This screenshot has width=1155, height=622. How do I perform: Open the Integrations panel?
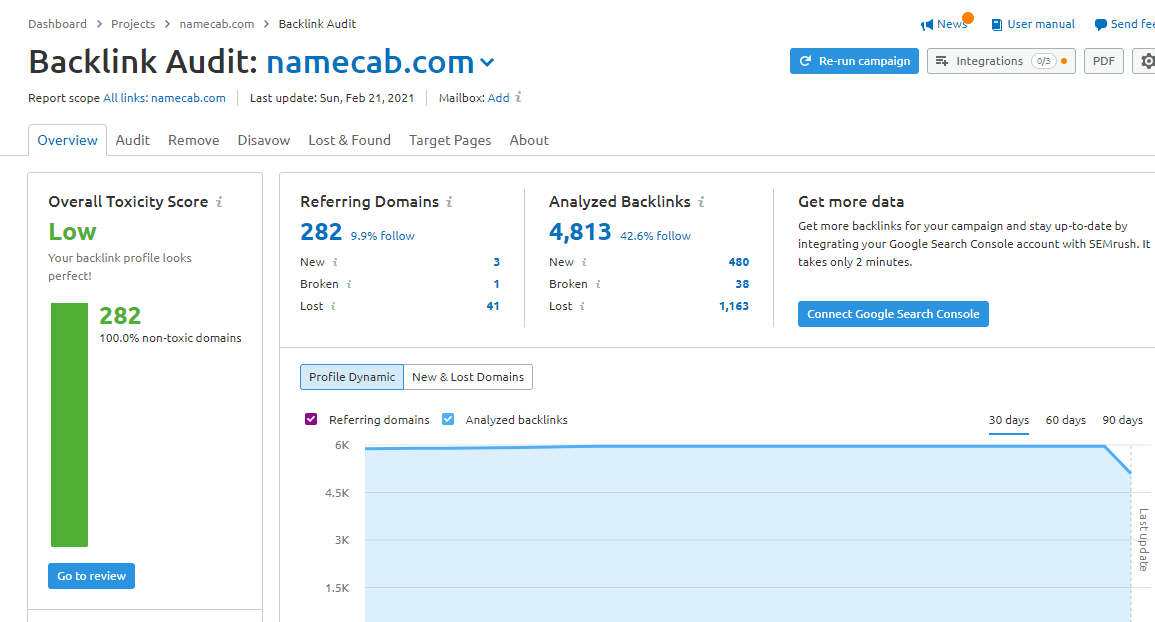(x=1000, y=61)
